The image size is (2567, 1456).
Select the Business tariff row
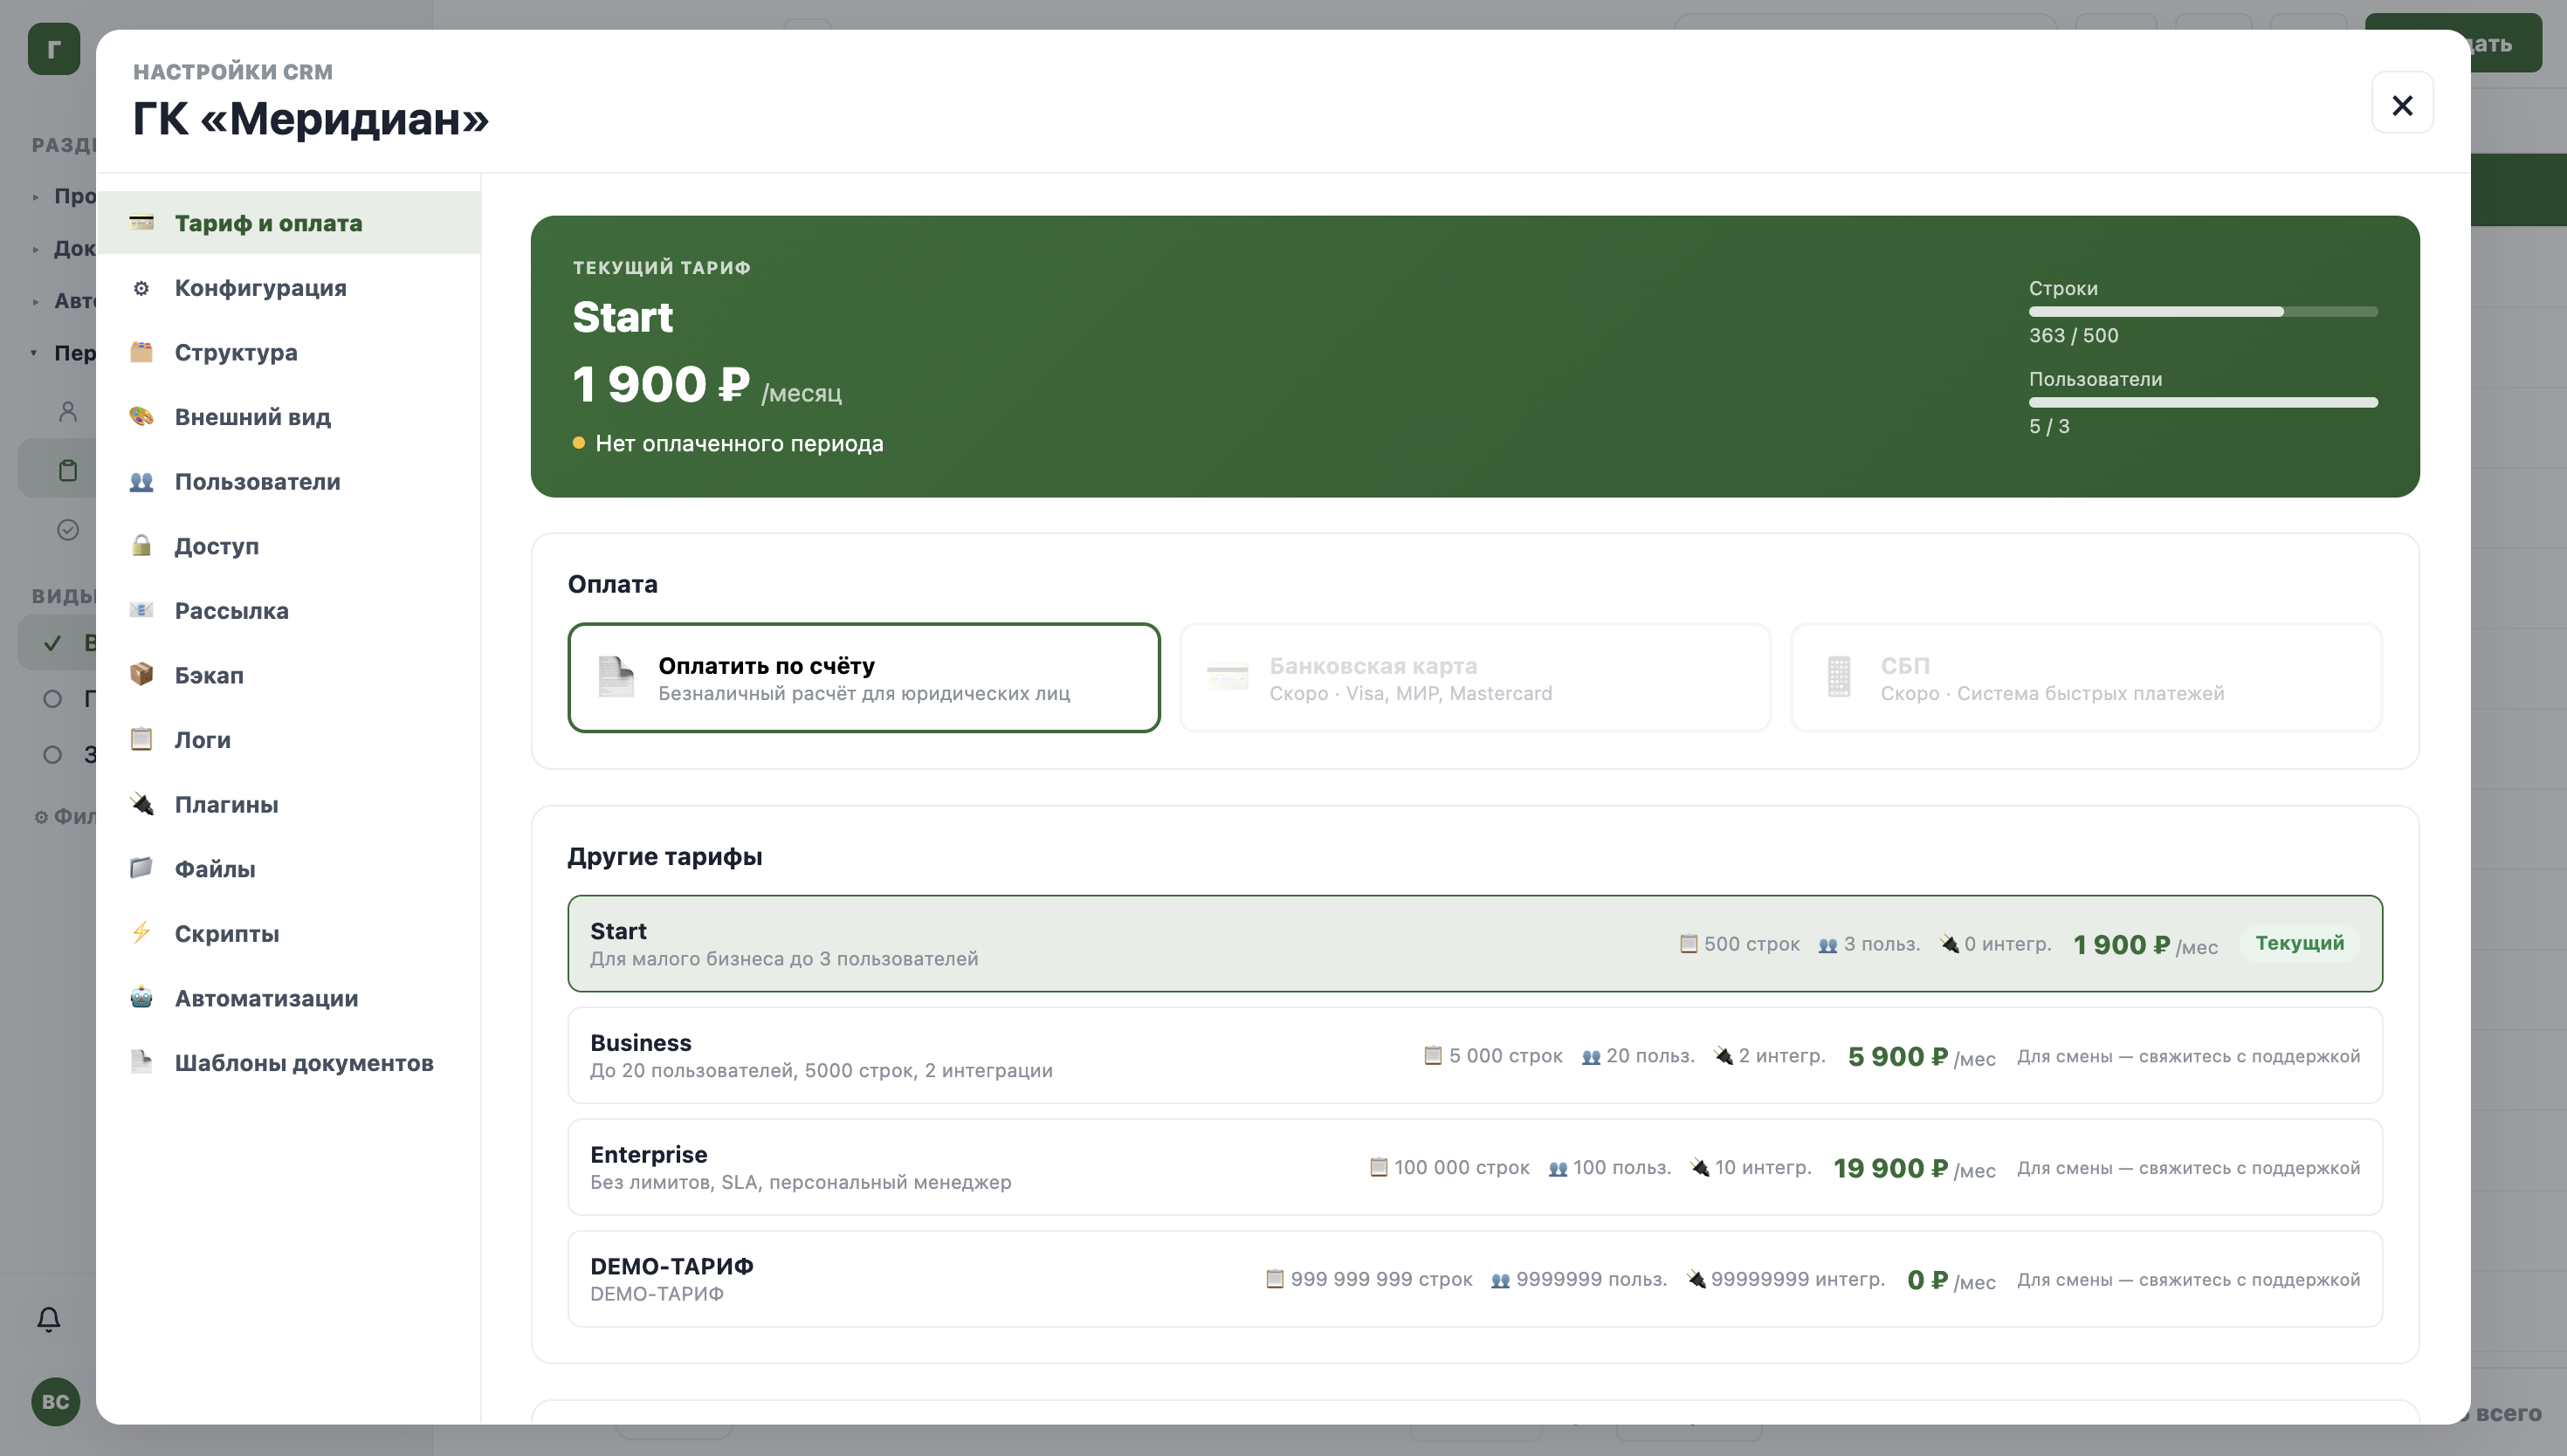point(1475,1056)
